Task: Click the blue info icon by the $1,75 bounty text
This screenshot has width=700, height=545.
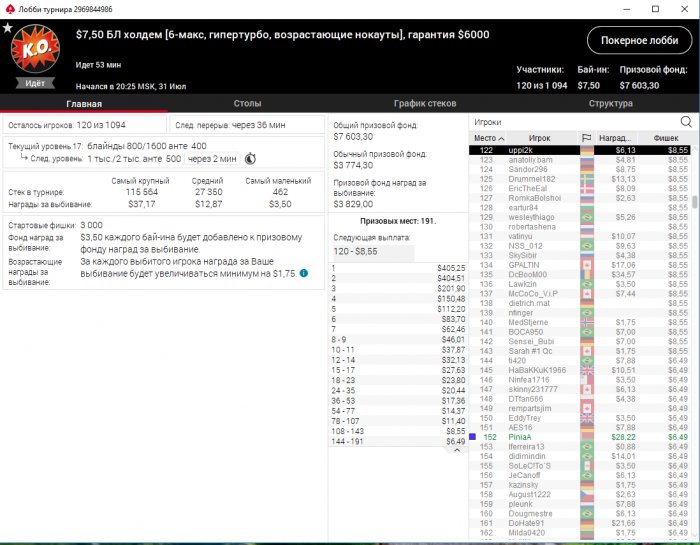Action: [304, 273]
